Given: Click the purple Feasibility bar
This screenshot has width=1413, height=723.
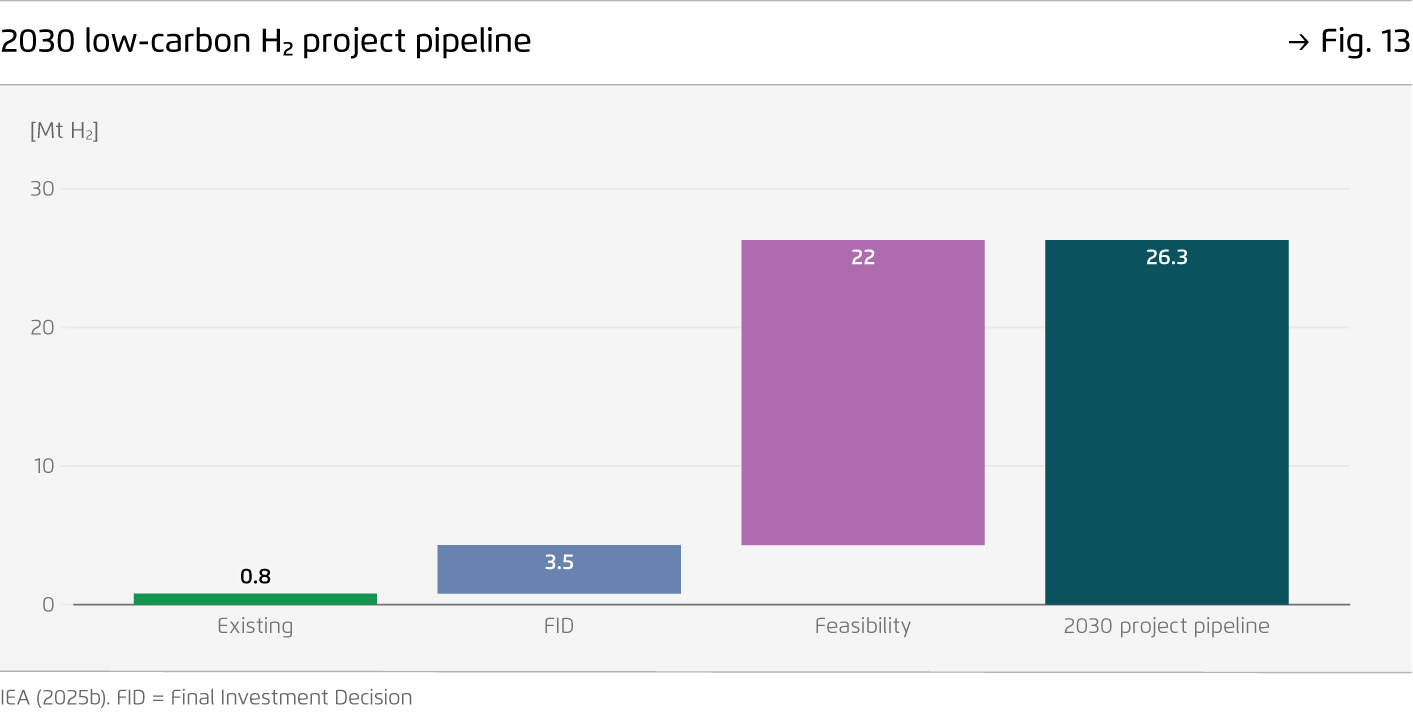Looking at the screenshot, I should pos(863,400).
